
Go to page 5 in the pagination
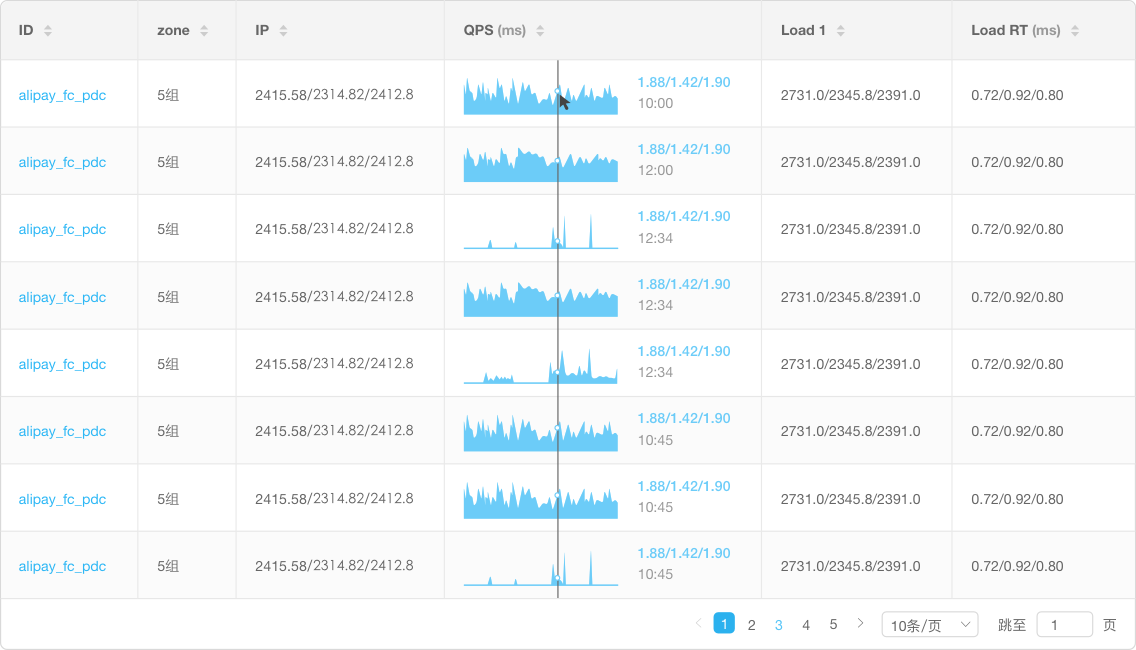point(833,625)
